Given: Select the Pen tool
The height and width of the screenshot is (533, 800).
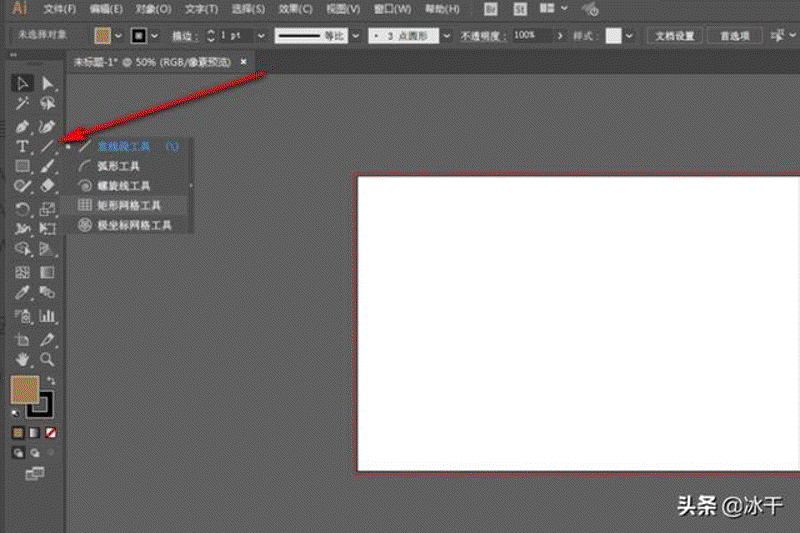Looking at the screenshot, I should click(x=22, y=126).
